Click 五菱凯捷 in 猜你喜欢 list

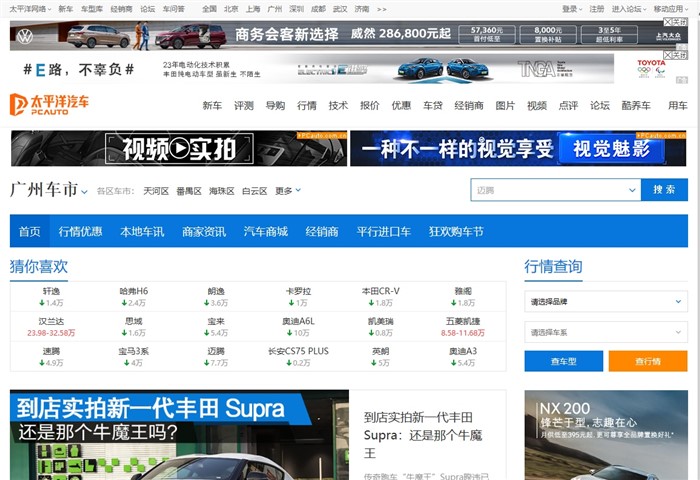pyautogui.click(x=463, y=321)
